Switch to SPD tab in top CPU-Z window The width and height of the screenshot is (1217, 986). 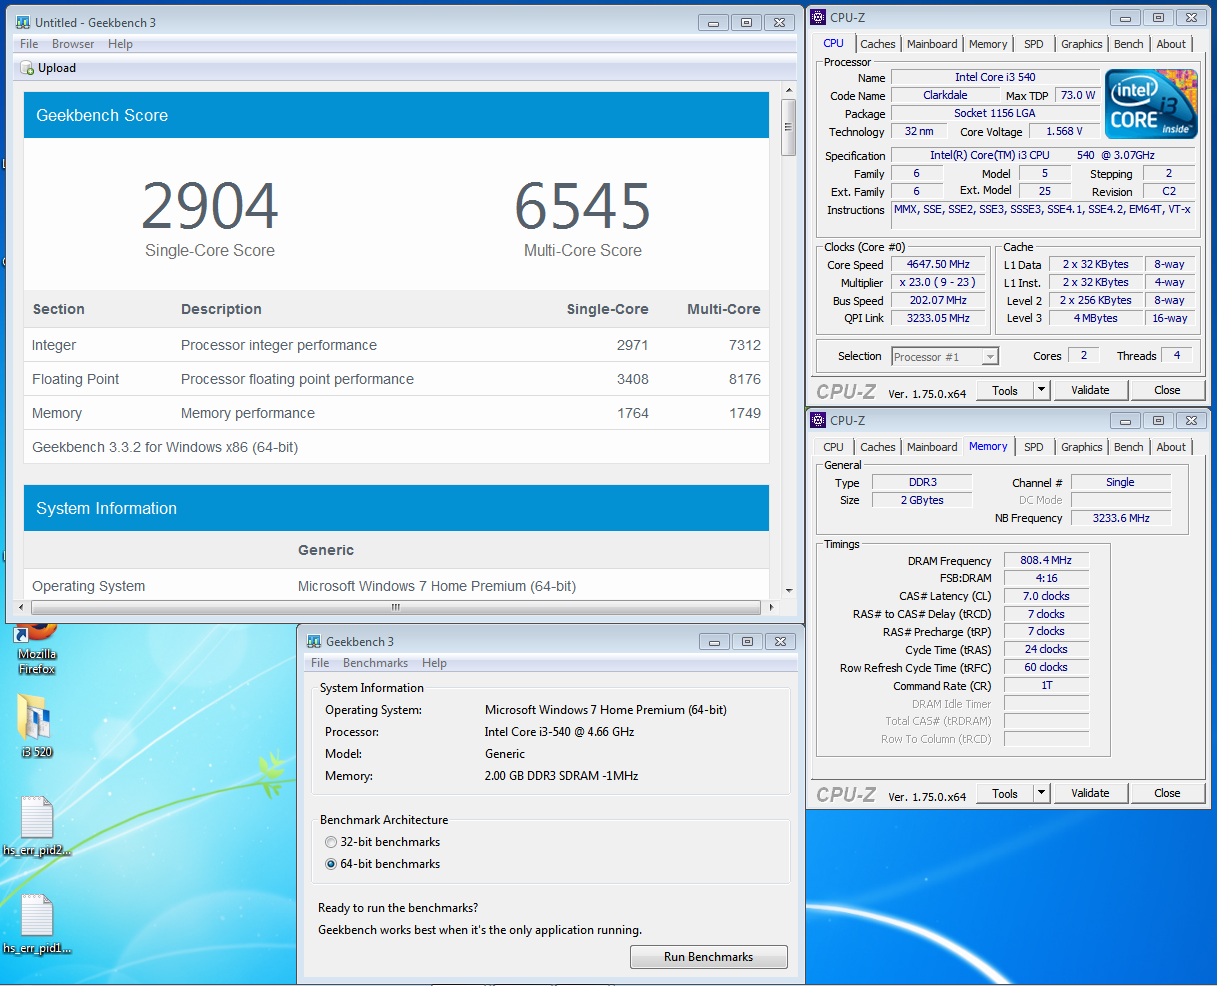coord(1034,44)
